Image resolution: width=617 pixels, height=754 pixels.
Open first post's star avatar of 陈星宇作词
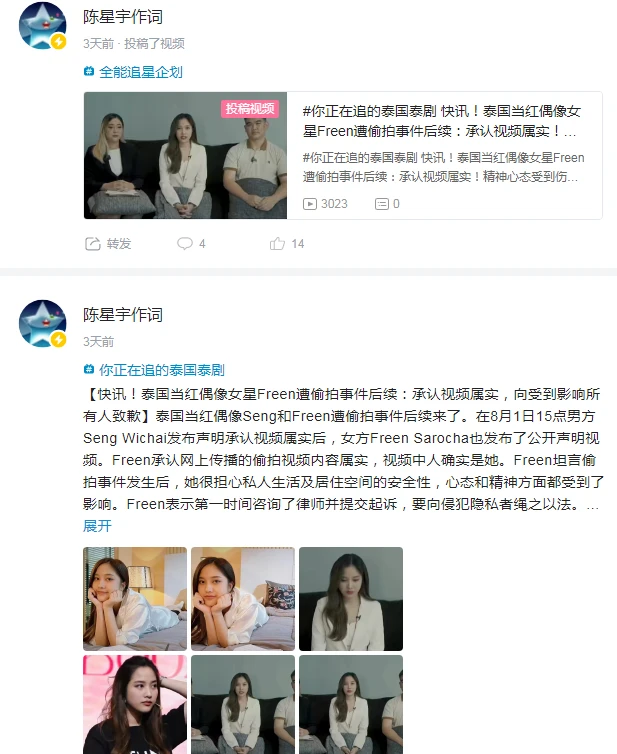(42, 26)
